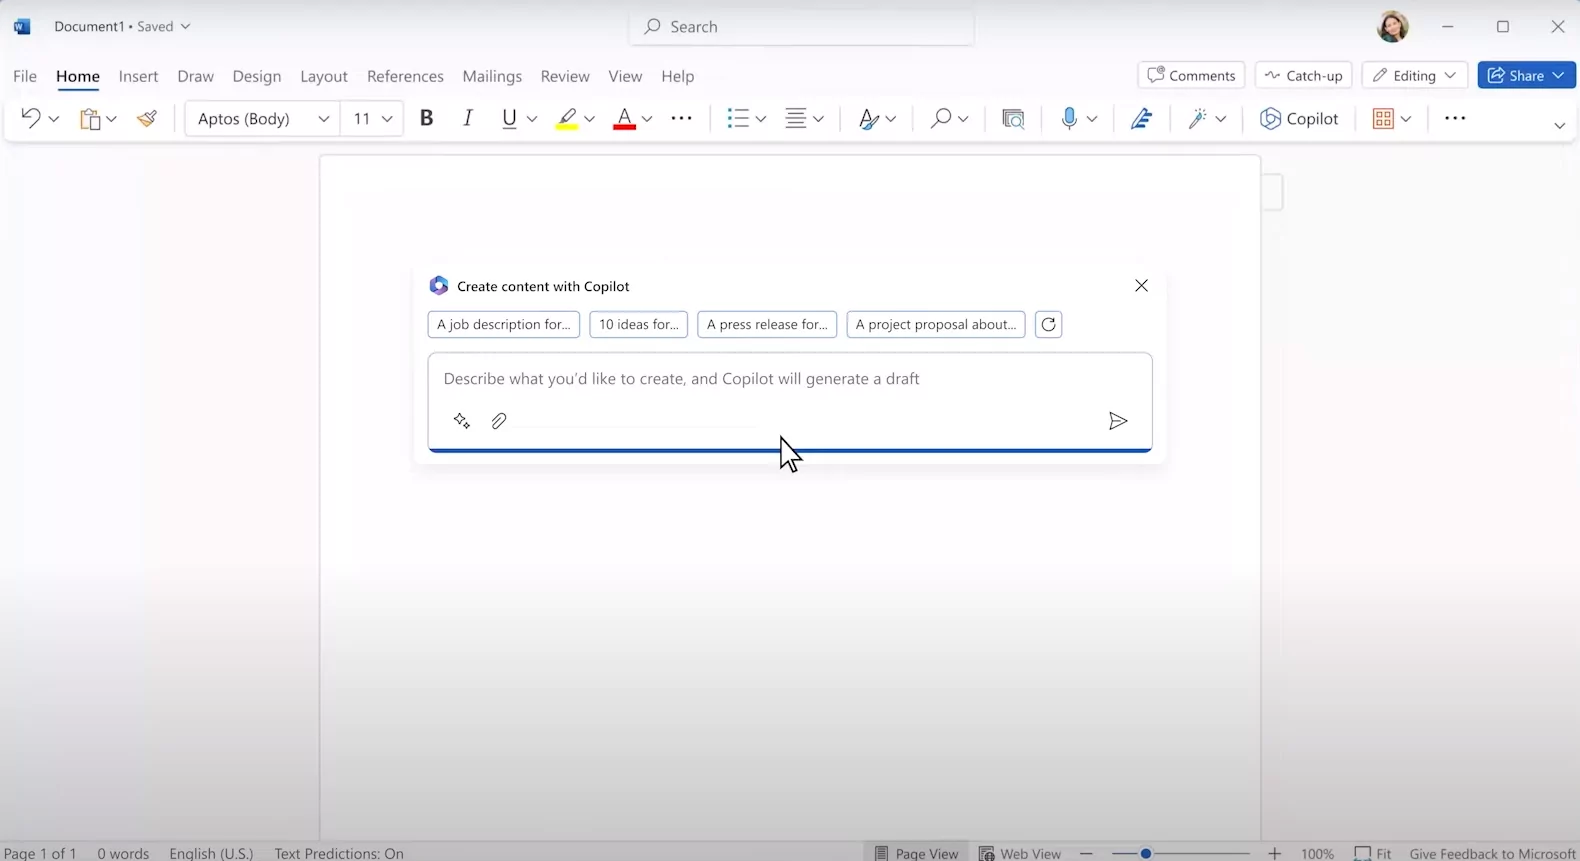Screen dimensions: 1580x861
Task: Toggle Bold formatting
Action: 426,118
